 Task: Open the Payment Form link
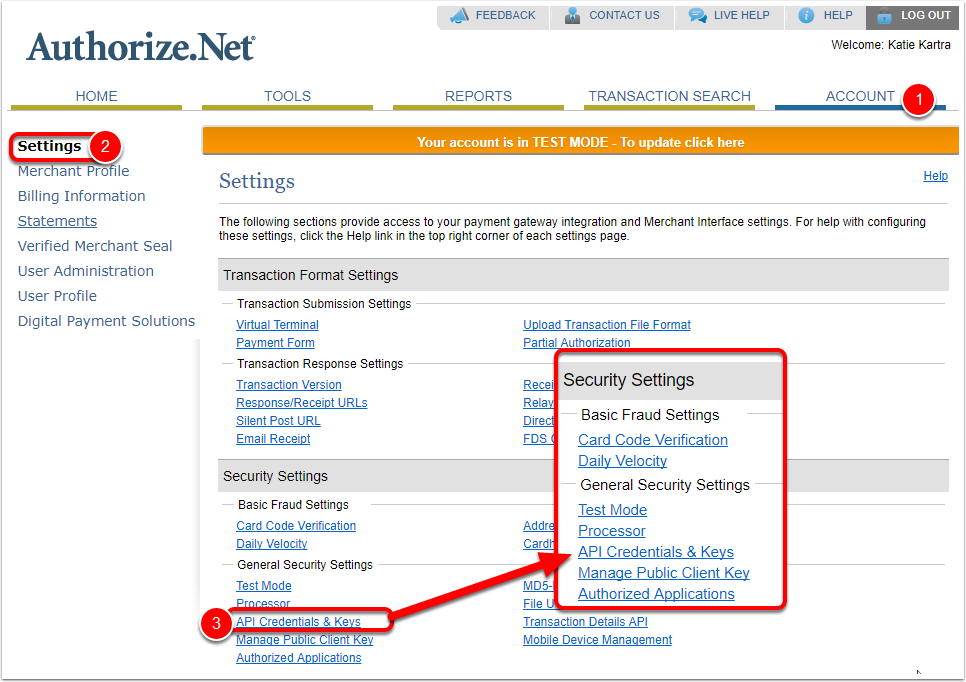coord(275,343)
